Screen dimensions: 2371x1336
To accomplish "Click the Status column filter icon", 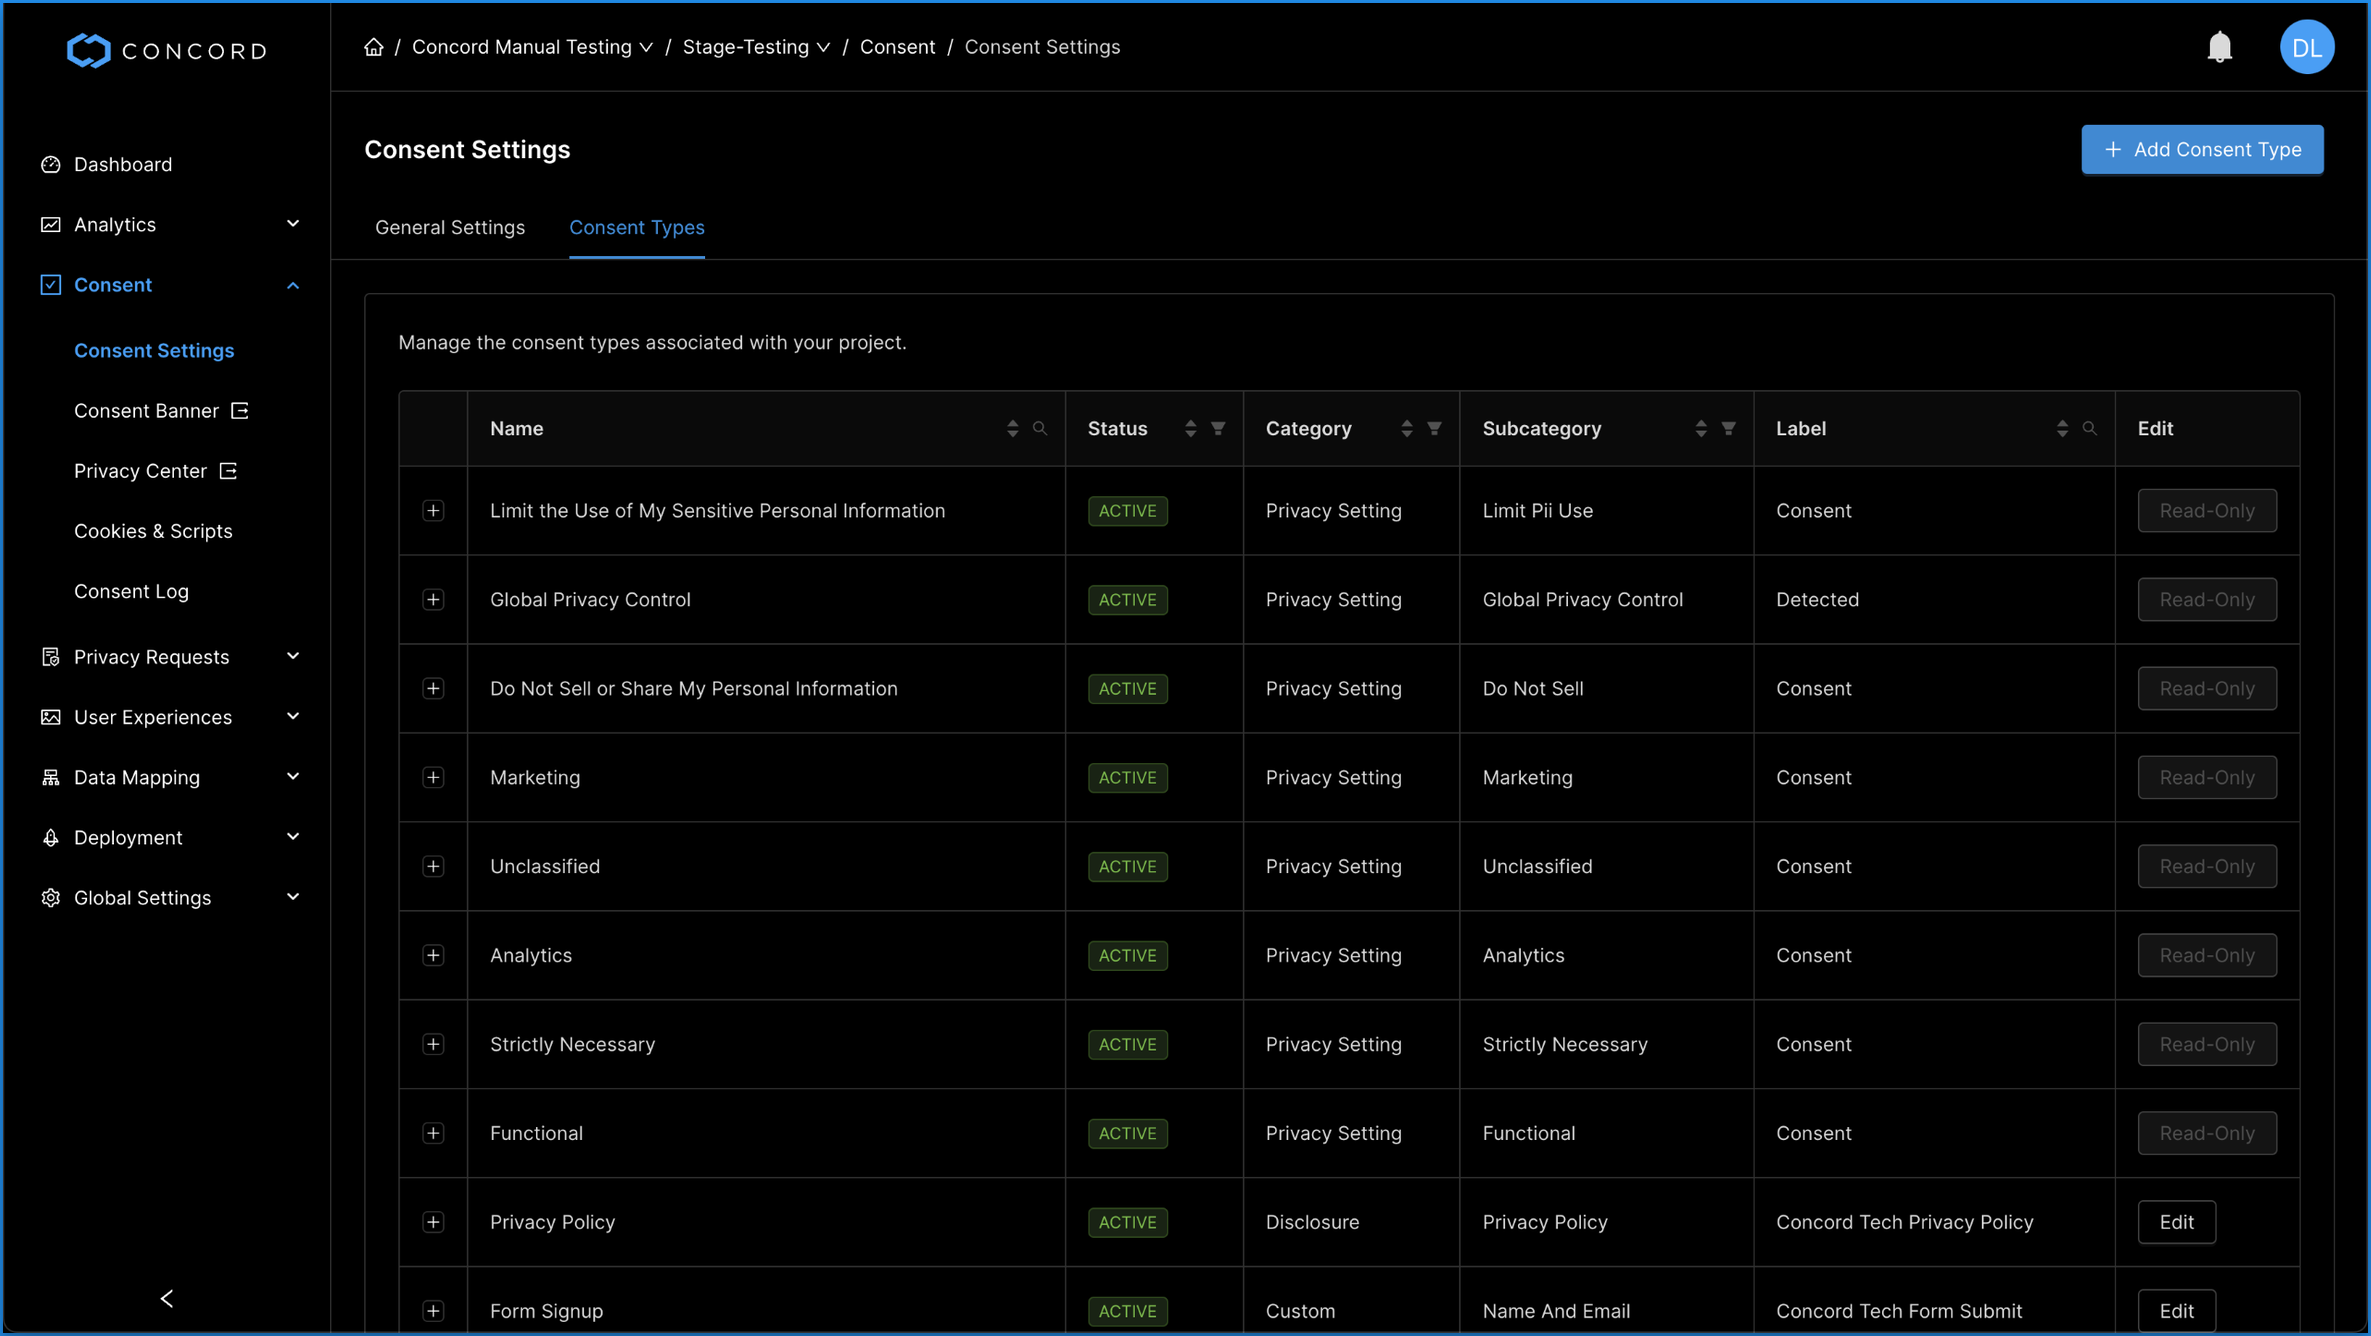I will [1220, 428].
